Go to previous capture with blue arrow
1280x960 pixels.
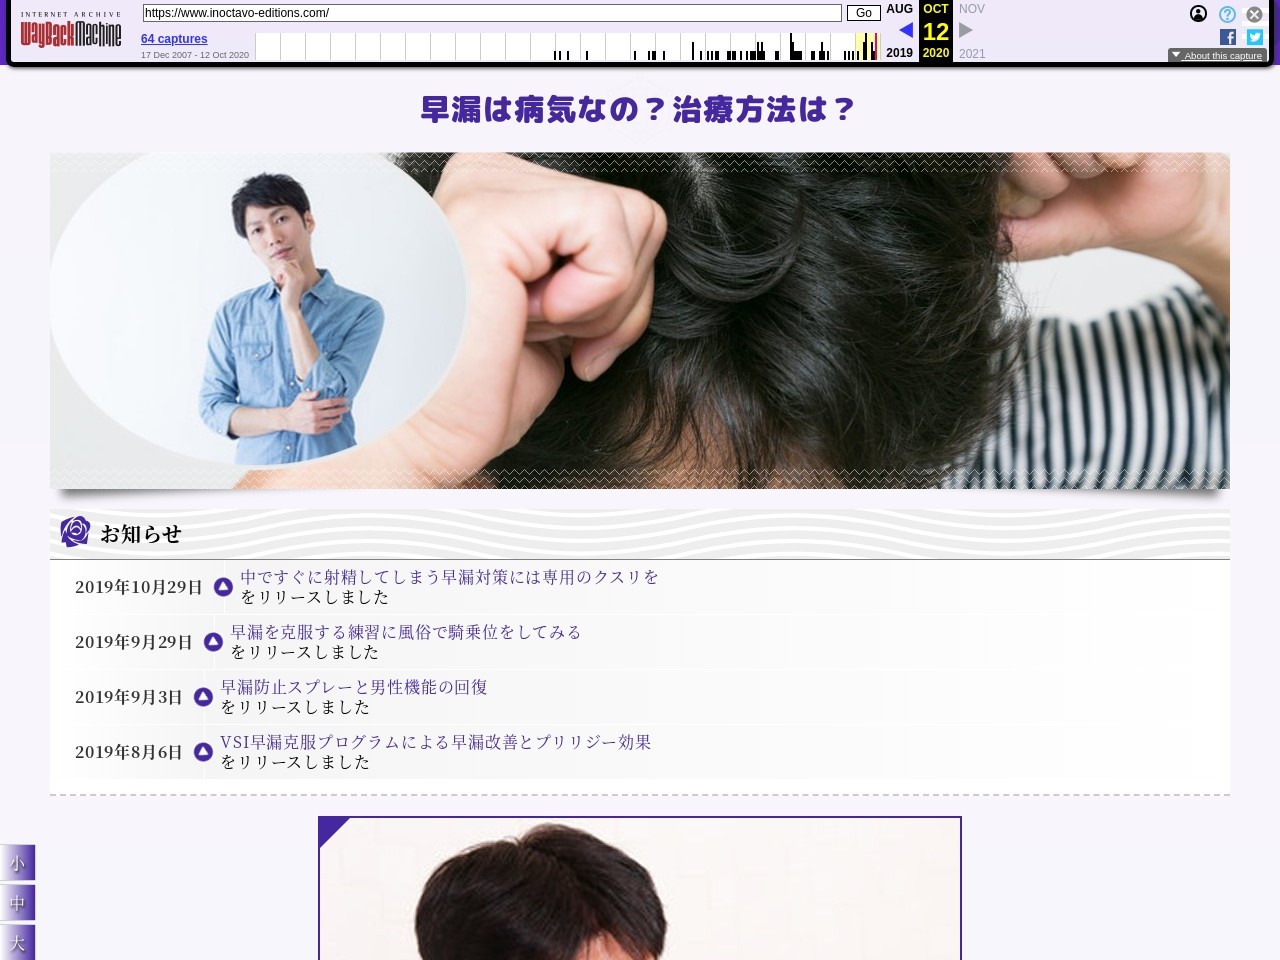[906, 30]
